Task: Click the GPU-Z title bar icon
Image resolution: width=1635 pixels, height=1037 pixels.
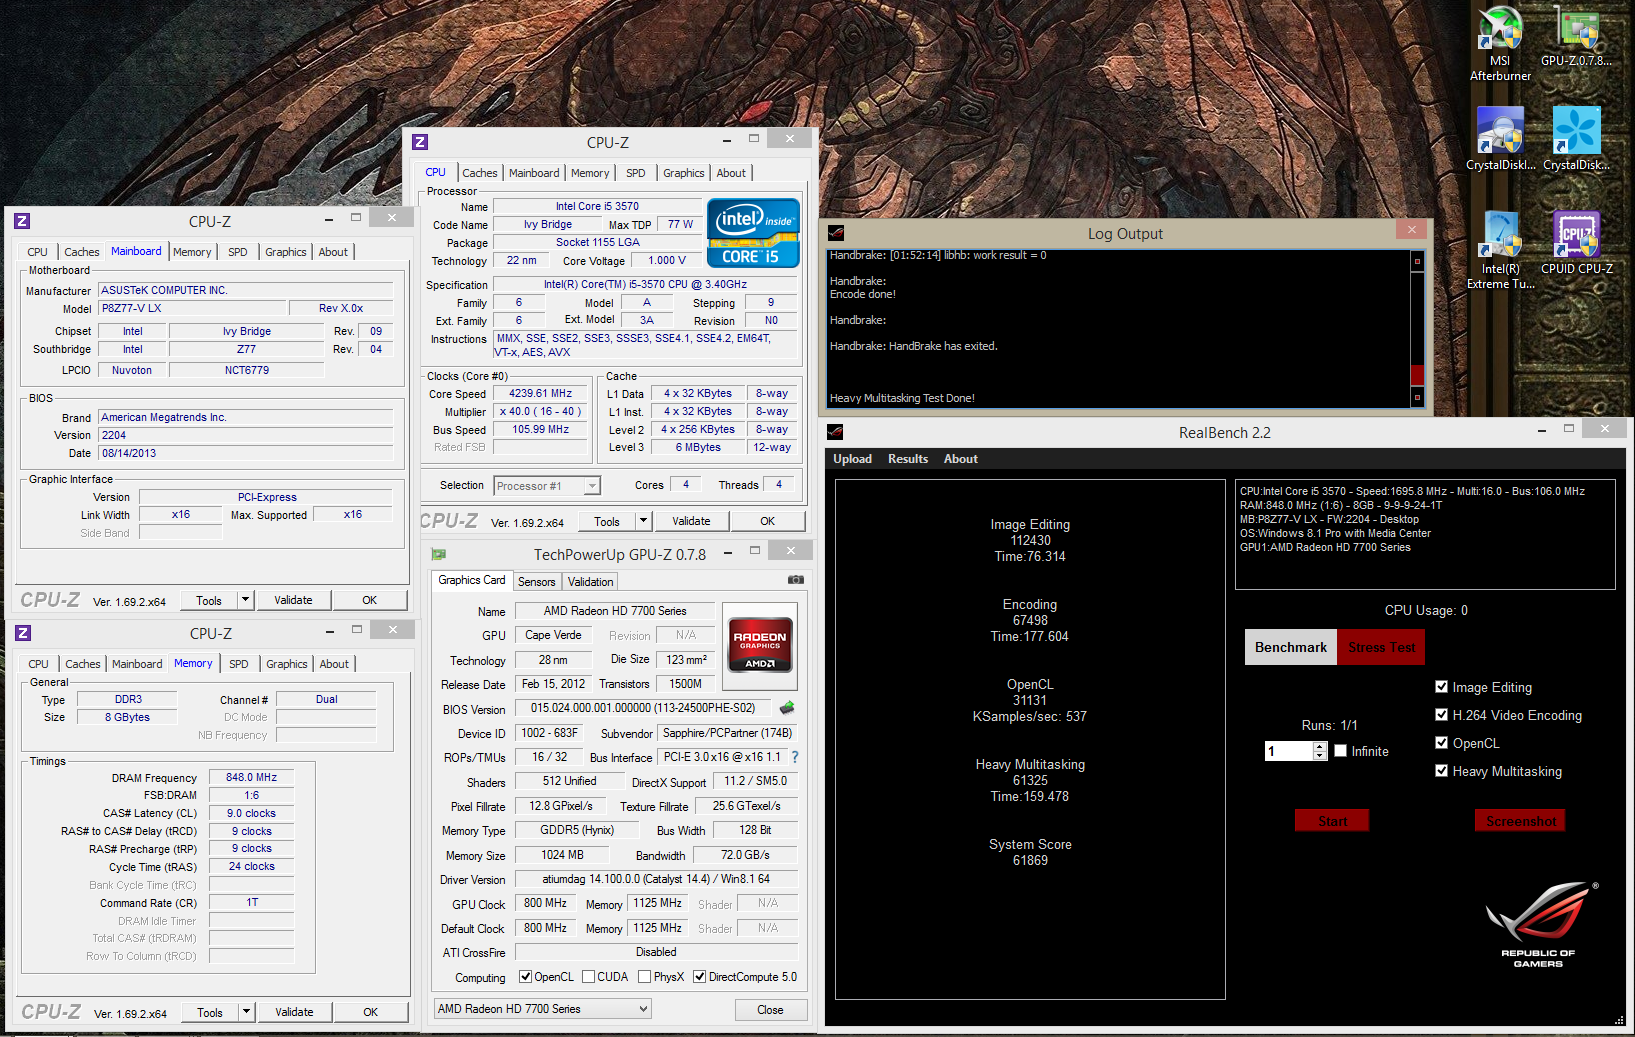Action: point(439,554)
